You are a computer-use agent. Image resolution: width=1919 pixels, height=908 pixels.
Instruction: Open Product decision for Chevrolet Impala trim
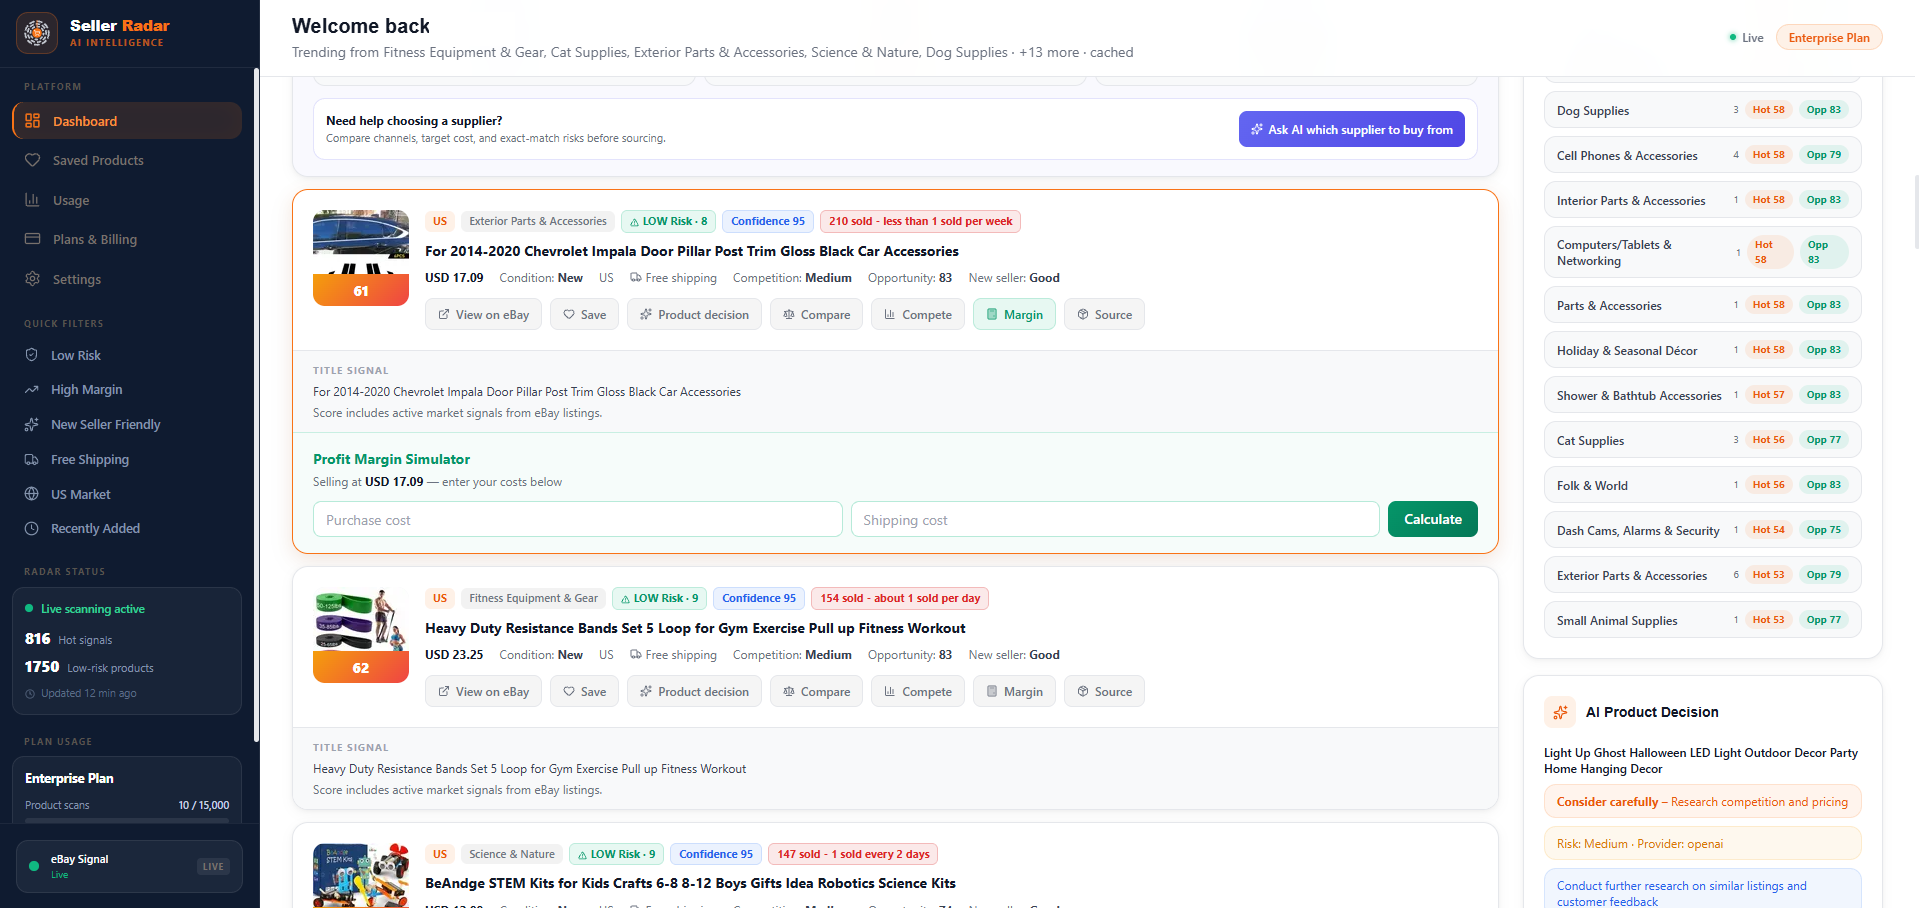694,314
